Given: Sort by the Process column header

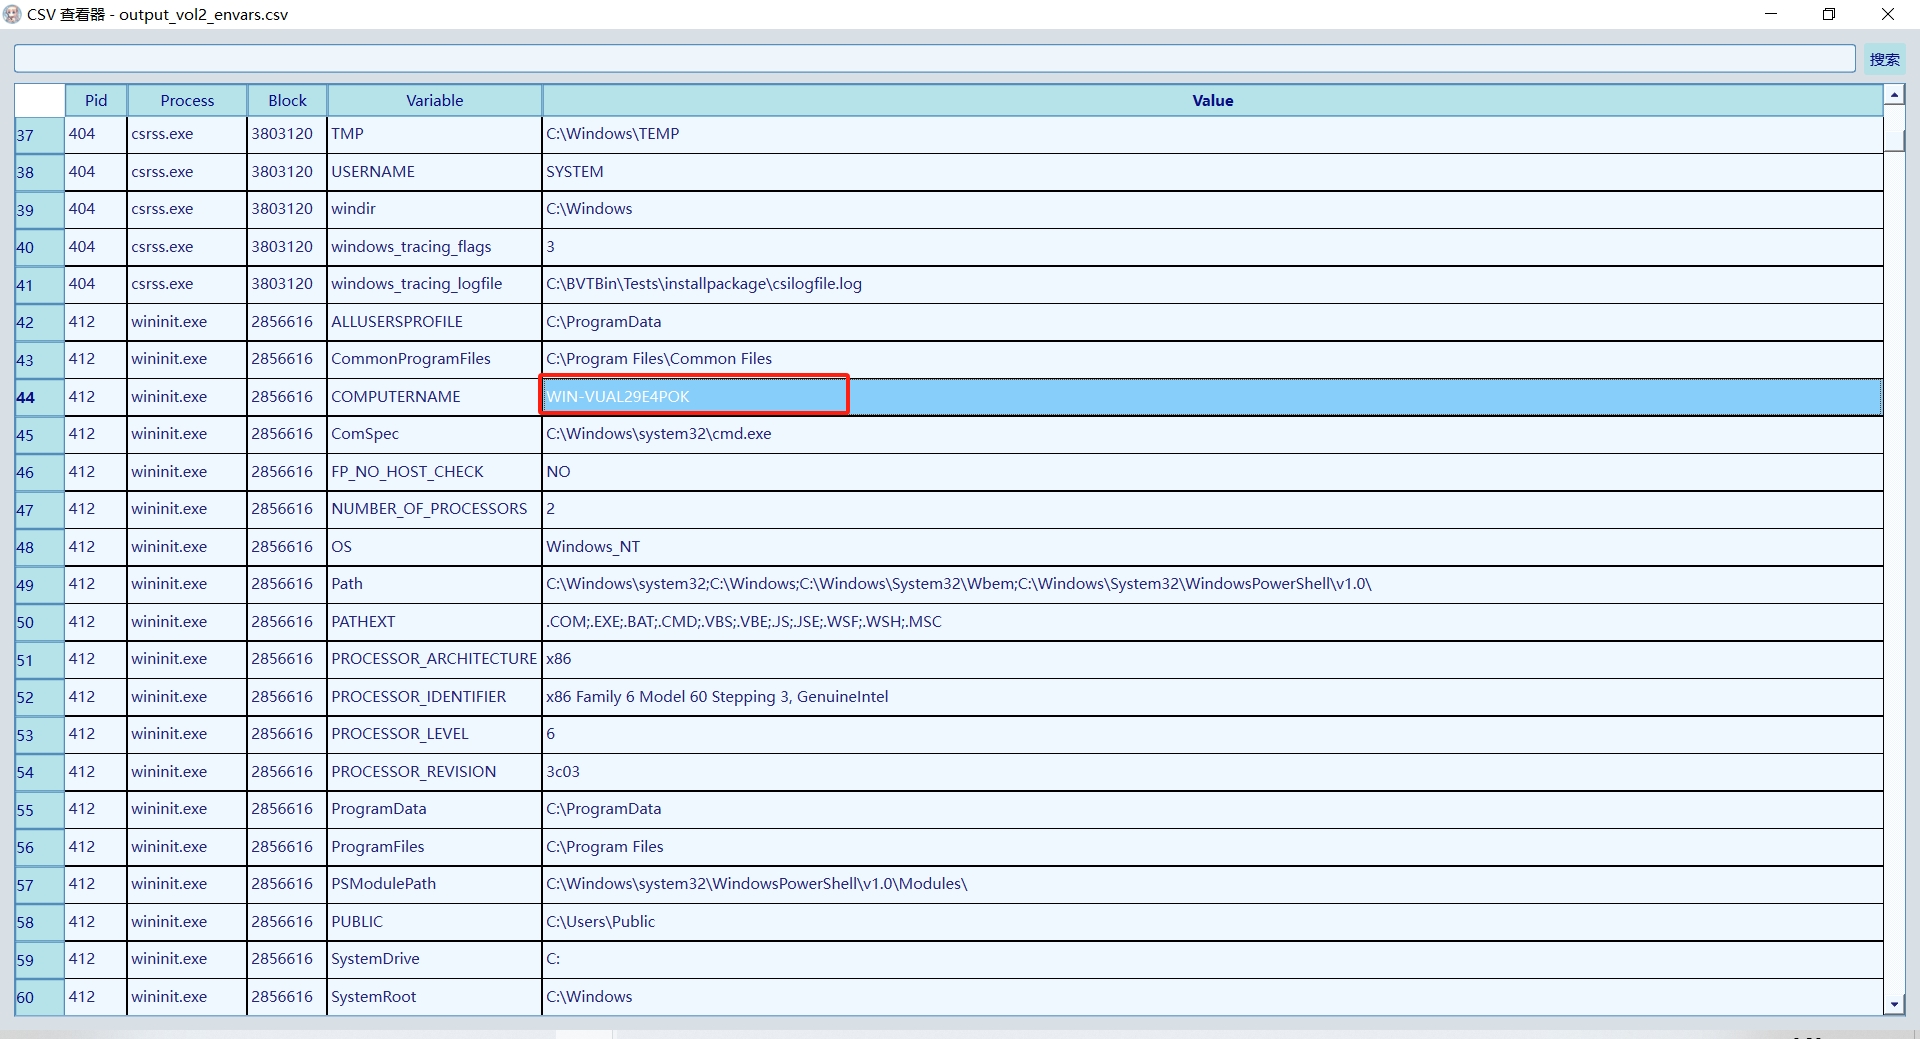Looking at the screenshot, I should coord(187,100).
